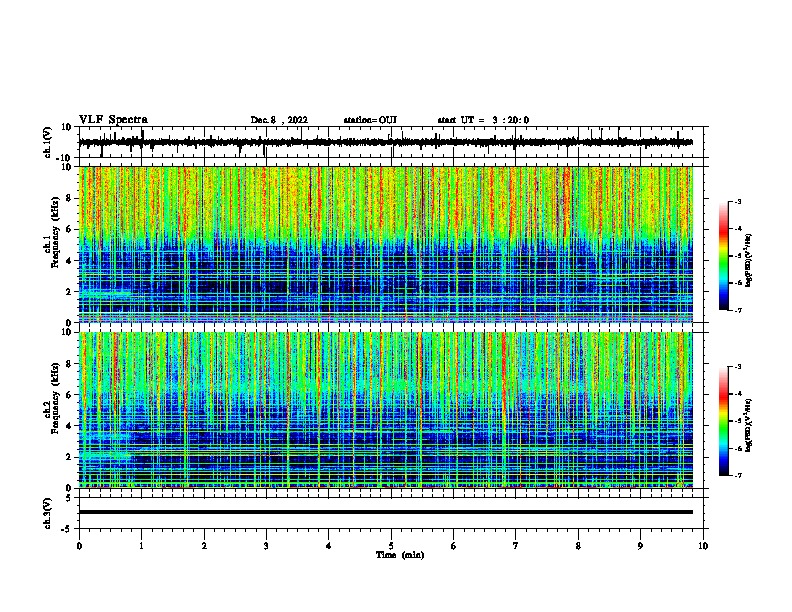This screenshot has height=612, width=792.
Task: Click the log(PSD) label beside ch.2 color bar
Action: click(748, 425)
